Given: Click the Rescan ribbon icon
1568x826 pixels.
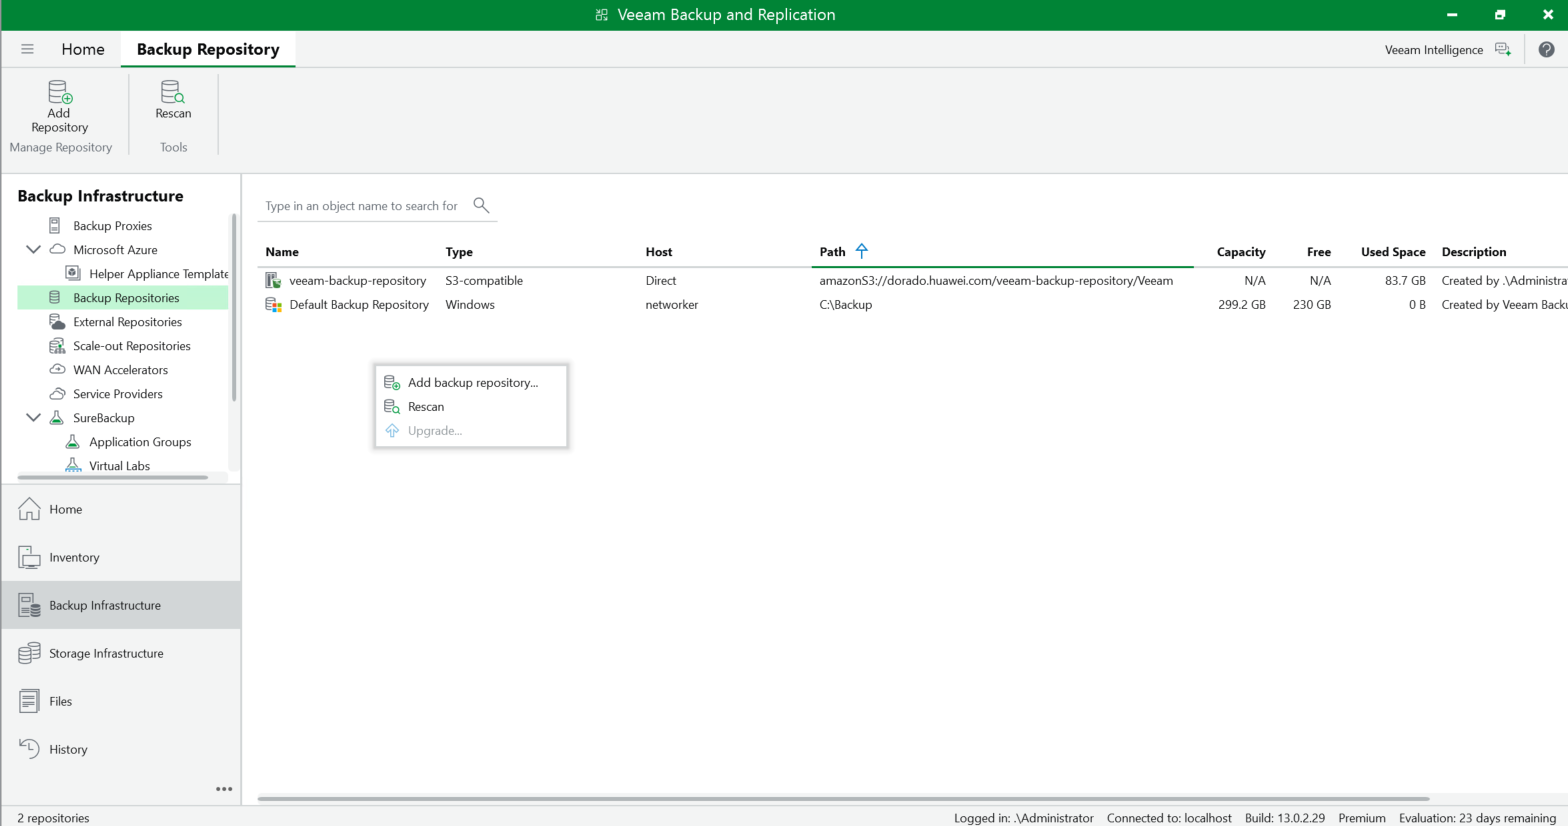Looking at the screenshot, I should point(173,92).
